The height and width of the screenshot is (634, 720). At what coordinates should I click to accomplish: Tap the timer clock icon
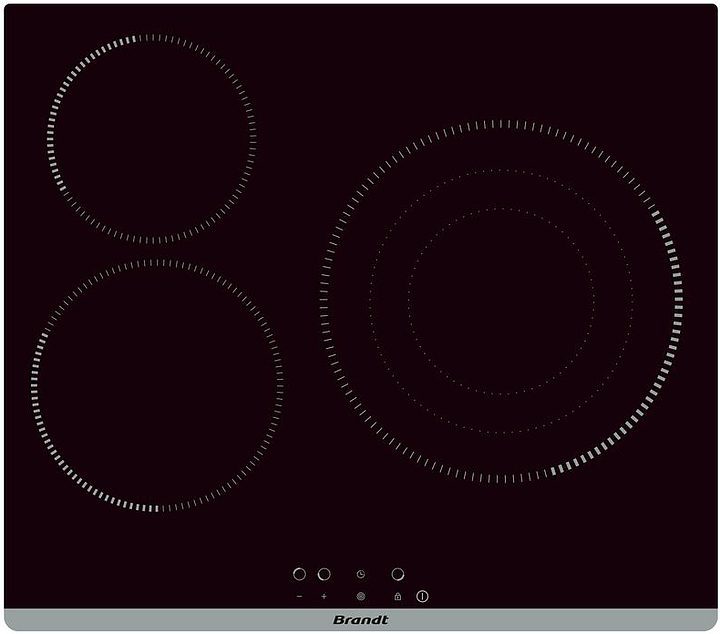pyautogui.click(x=360, y=575)
